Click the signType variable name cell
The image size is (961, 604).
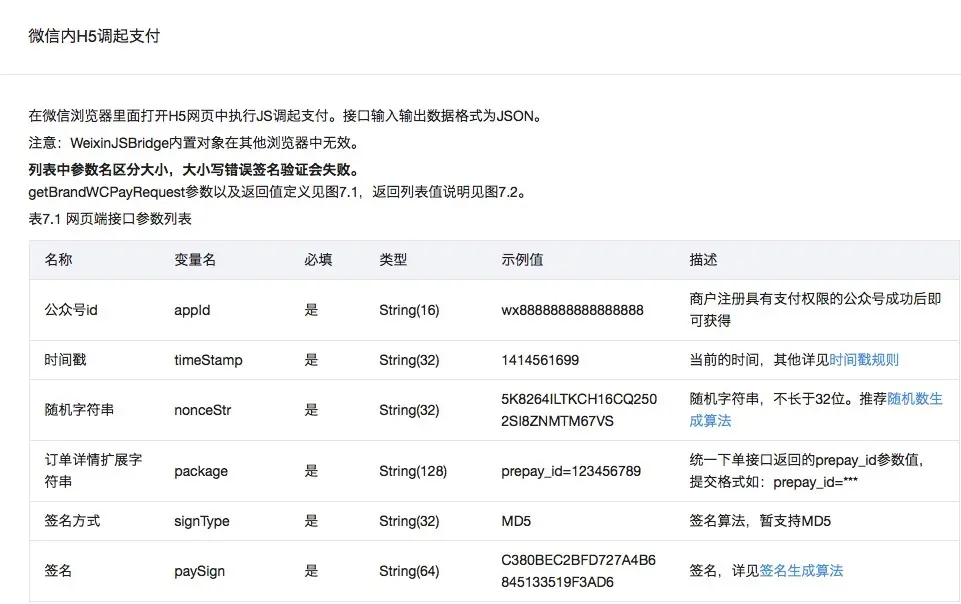(202, 521)
